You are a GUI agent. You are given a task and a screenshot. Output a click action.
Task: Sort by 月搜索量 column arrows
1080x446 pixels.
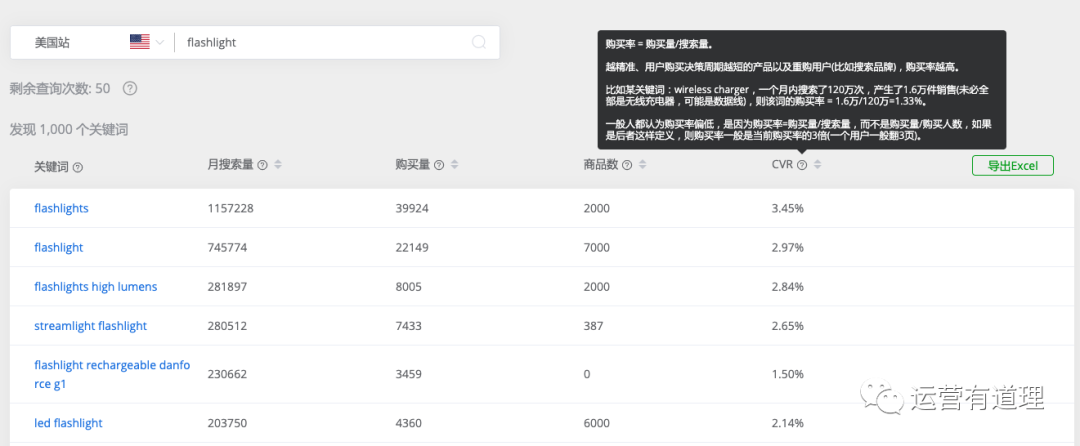coord(278,165)
